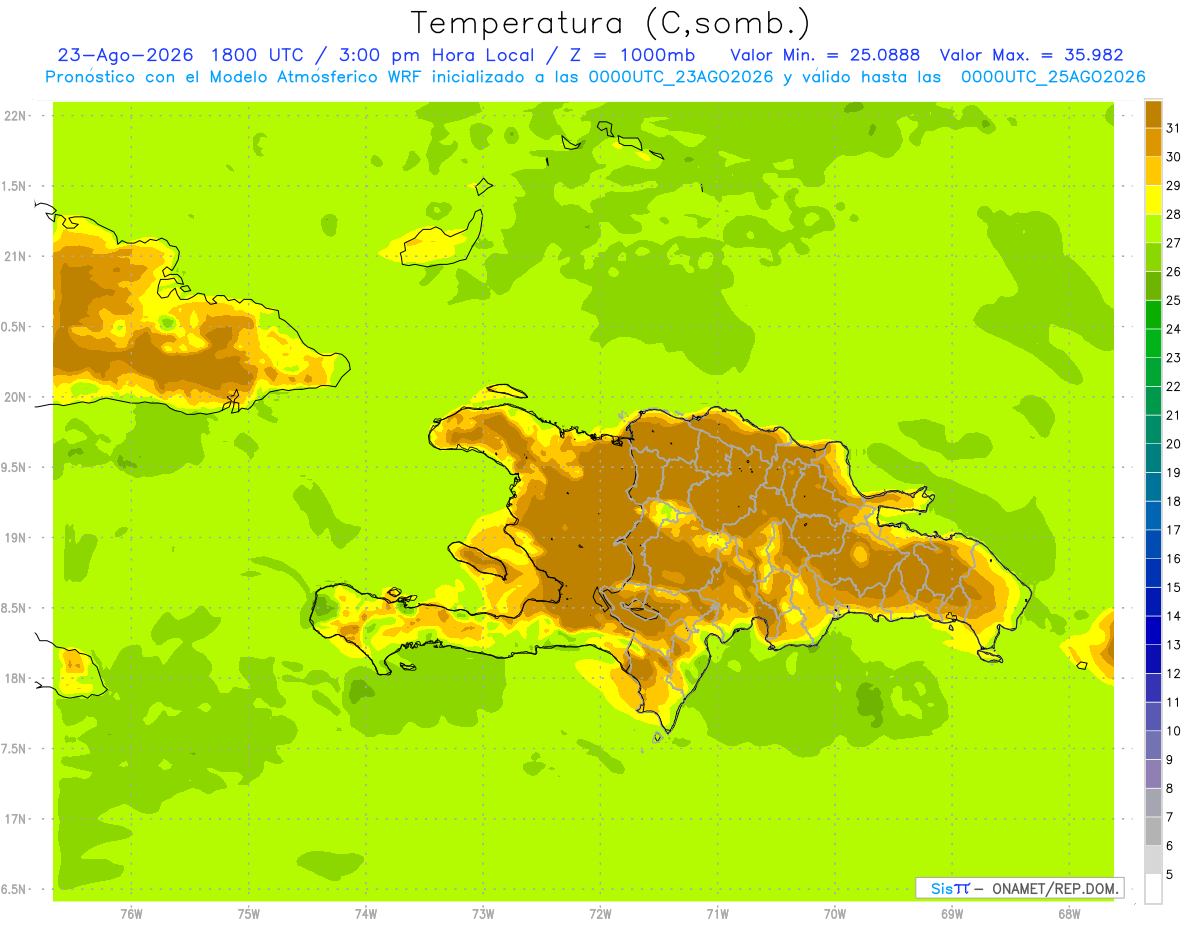This screenshot has width=1200, height=927.
Task: Click the "72W" longitude label
Action: click(600, 914)
